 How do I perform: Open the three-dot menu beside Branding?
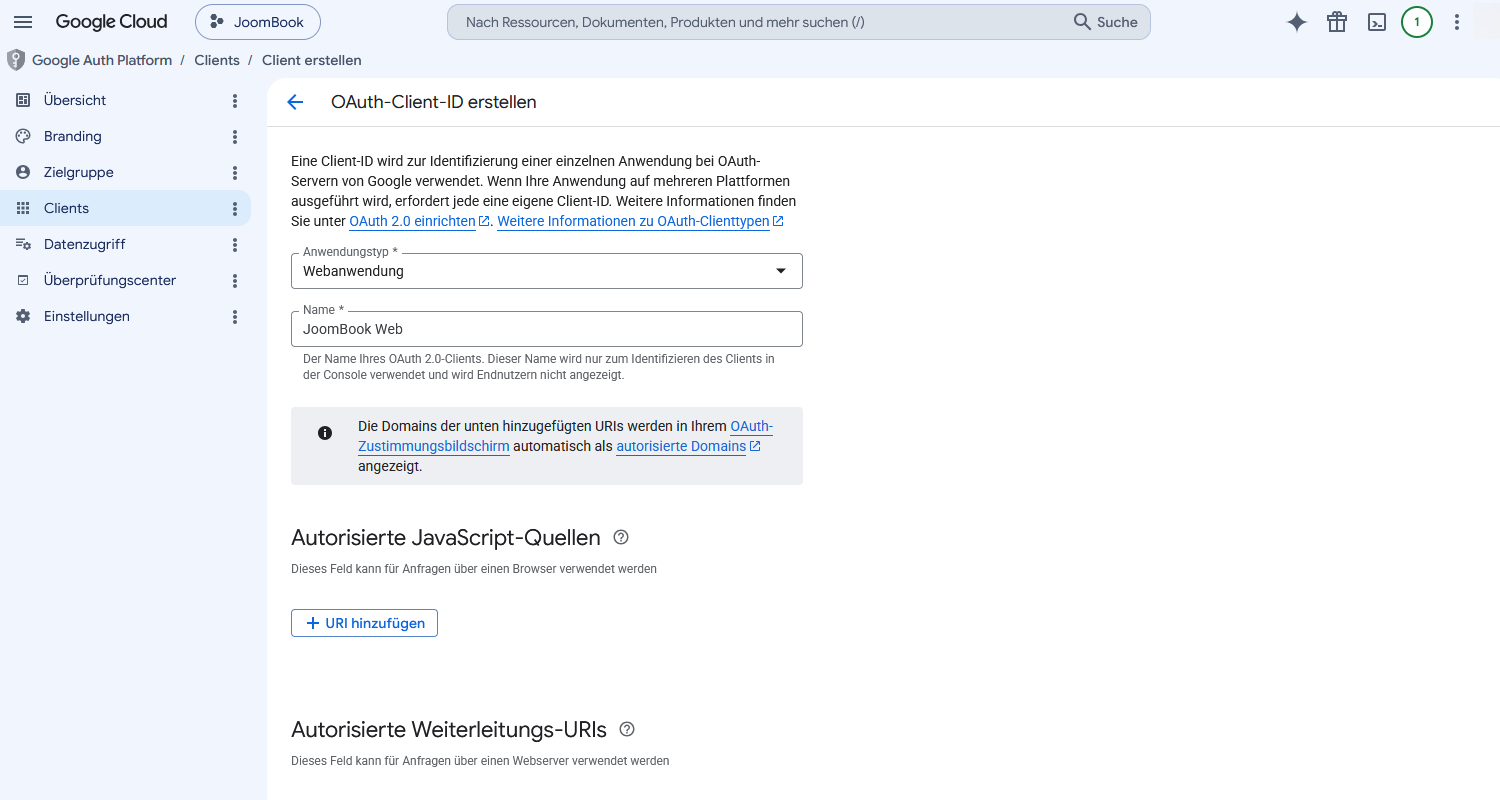[x=235, y=136]
